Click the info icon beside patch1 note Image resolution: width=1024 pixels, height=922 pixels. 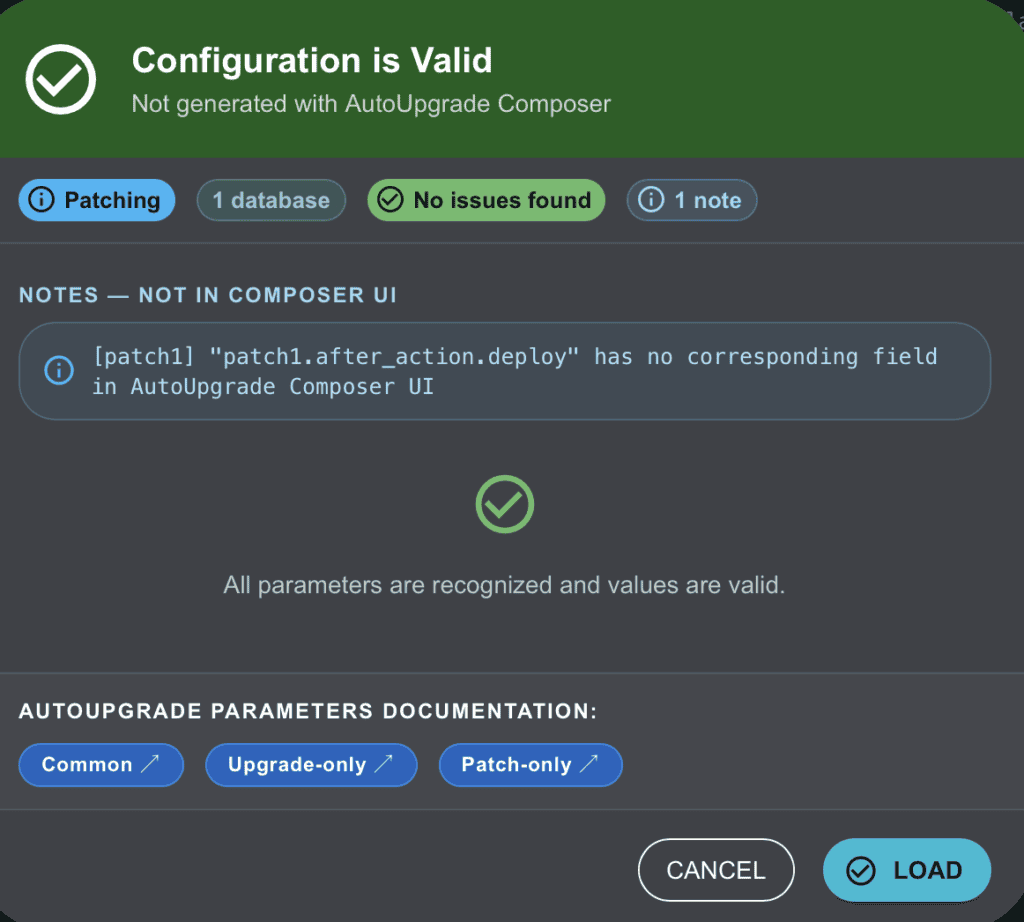58,371
